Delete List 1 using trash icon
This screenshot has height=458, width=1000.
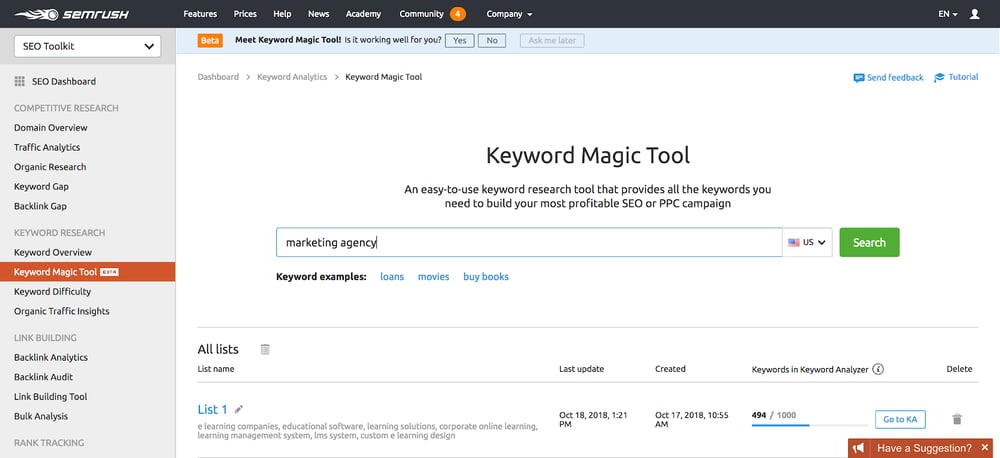tap(957, 419)
